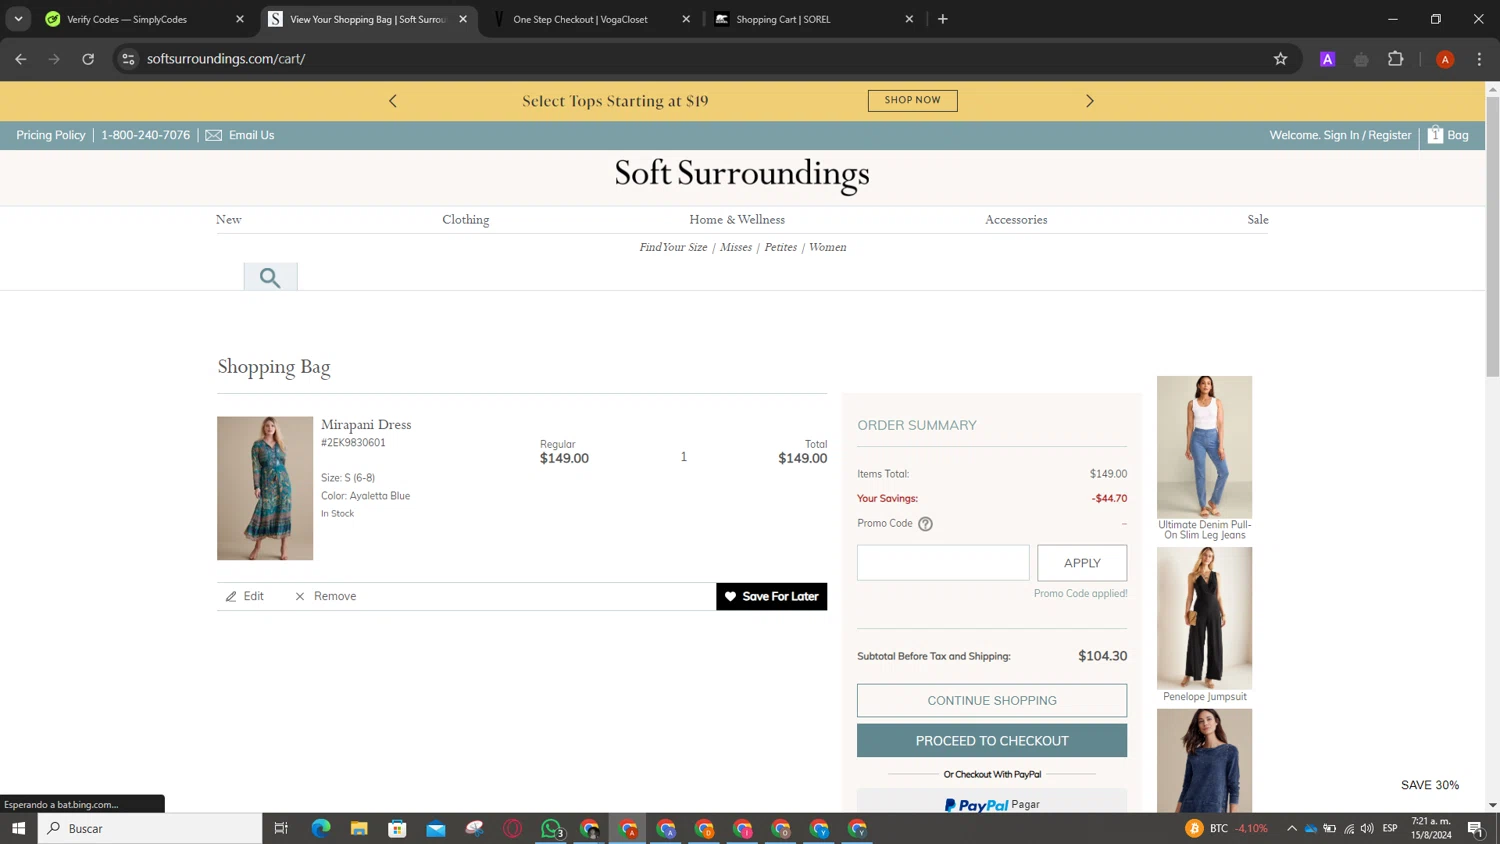
Task: Open Ultimate Denim Pull-On Jeans thumbnail
Action: pos(1204,447)
